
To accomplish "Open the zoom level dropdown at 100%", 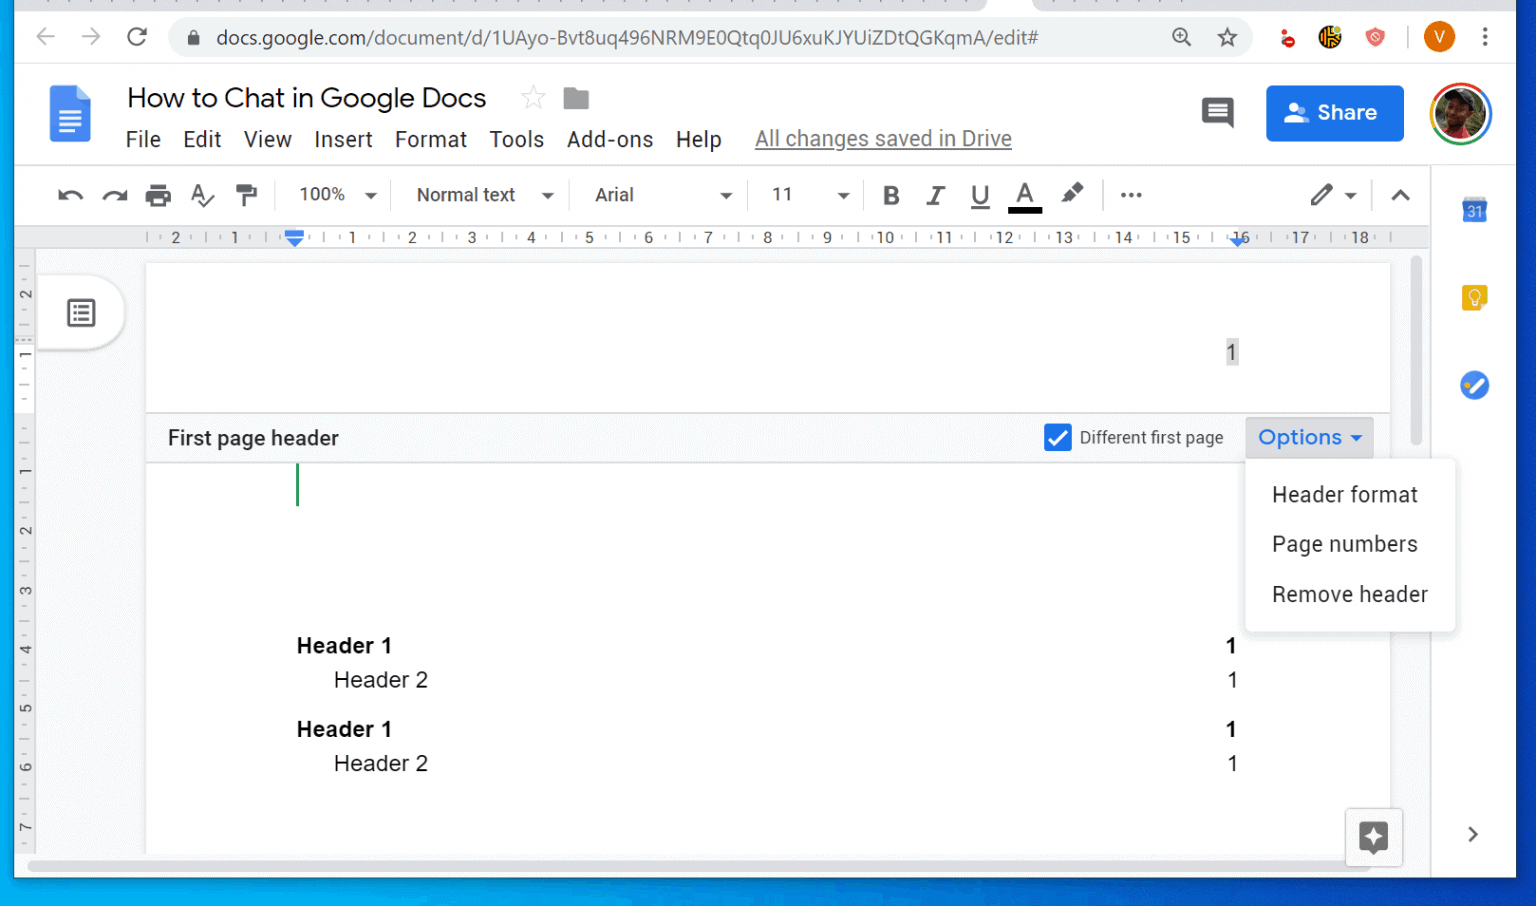I will (x=335, y=195).
